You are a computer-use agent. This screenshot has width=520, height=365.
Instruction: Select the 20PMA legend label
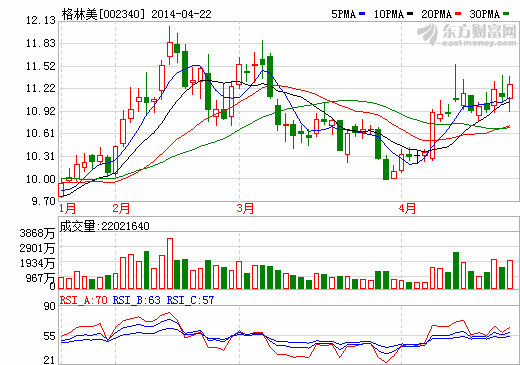pos(437,14)
